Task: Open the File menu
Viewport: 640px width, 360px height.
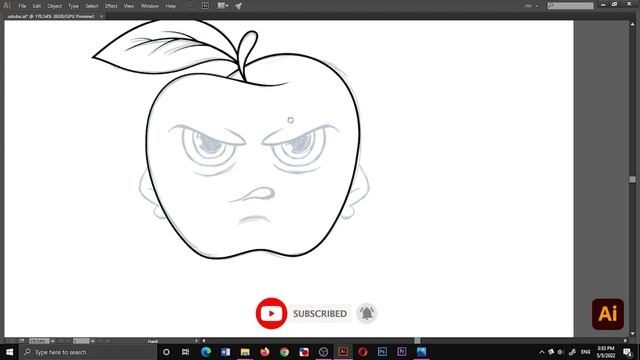Action: coord(22,6)
